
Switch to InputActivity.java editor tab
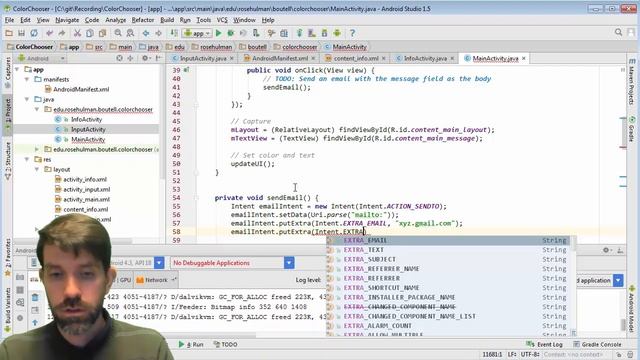pyautogui.click(x=202, y=58)
